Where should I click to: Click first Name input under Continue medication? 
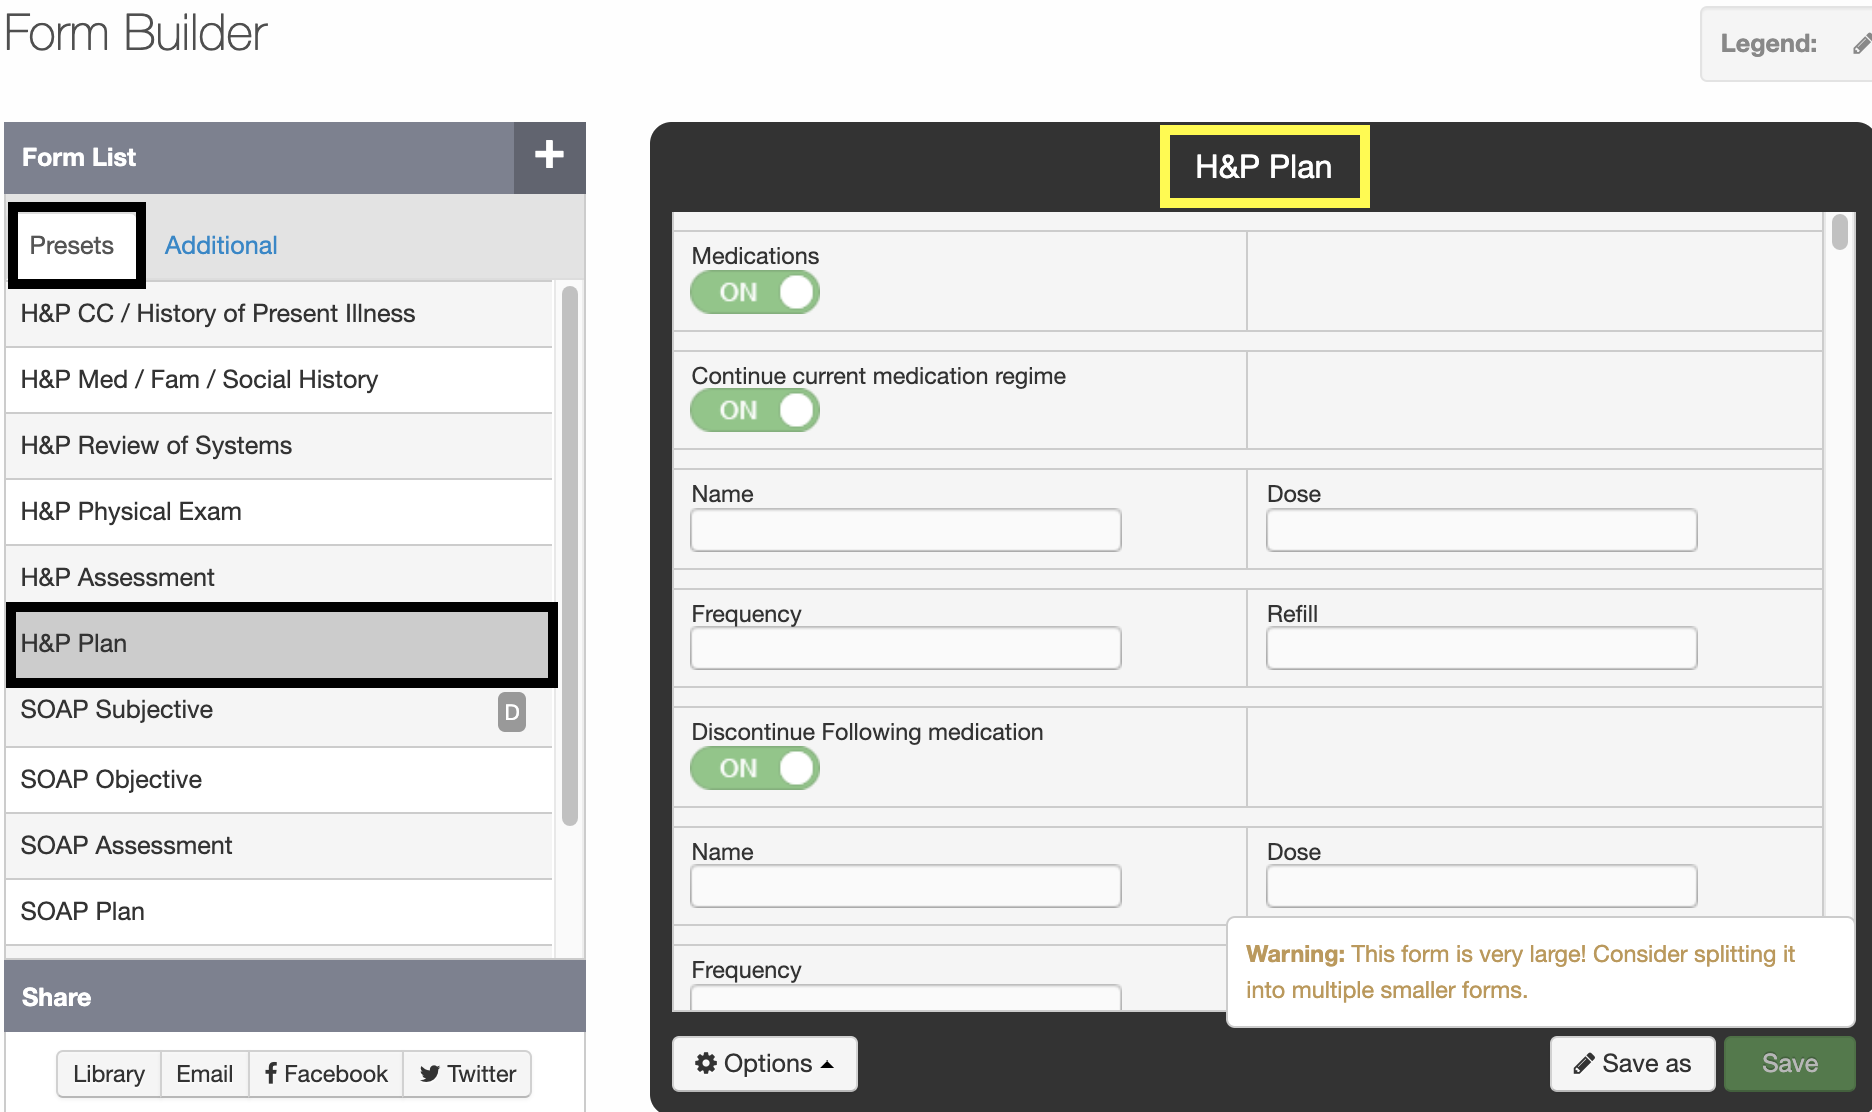(x=906, y=530)
